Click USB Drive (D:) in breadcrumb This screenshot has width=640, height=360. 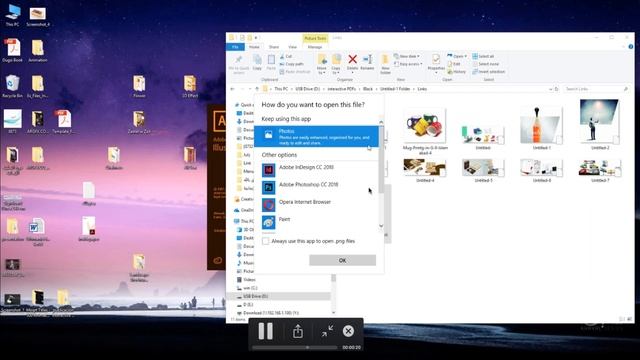[x=307, y=89]
